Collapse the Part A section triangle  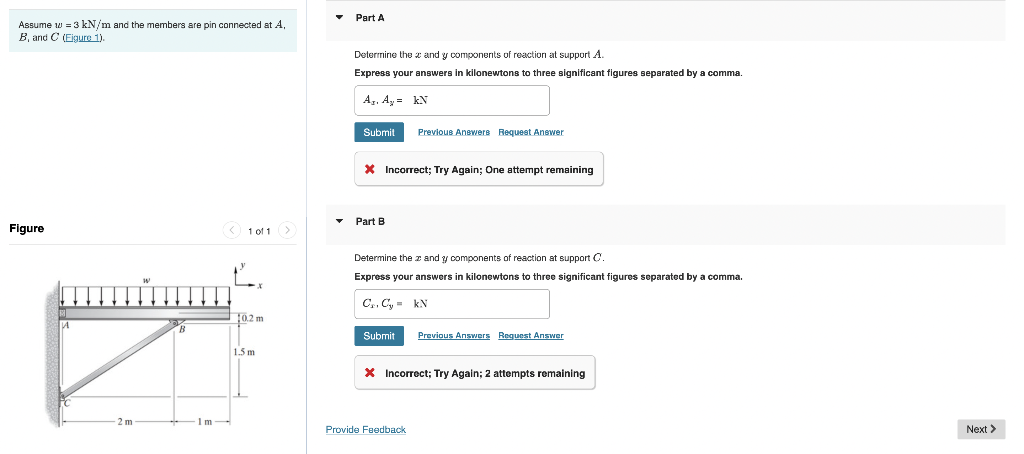[x=339, y=18]
